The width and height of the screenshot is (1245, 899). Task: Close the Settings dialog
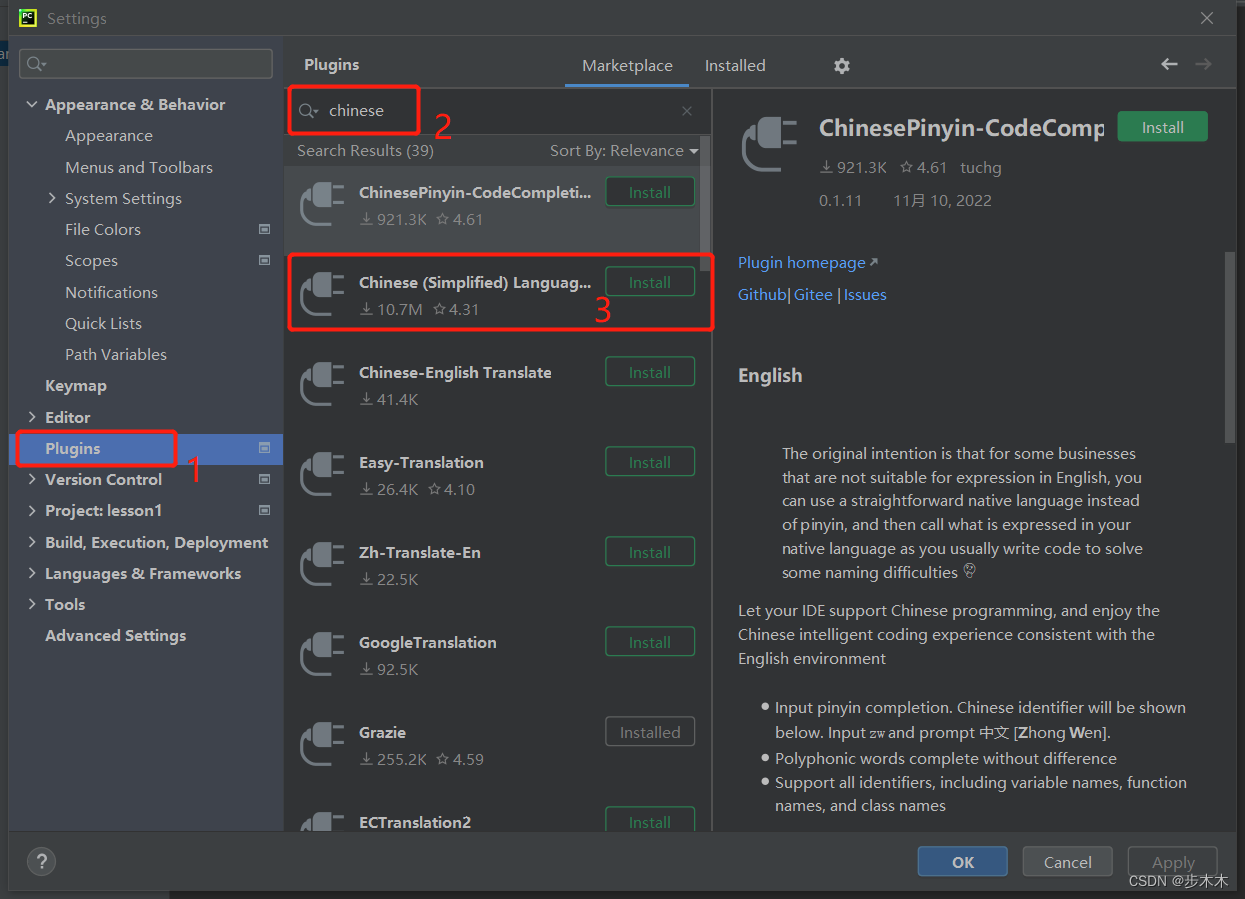click(x=1208, y=18)
